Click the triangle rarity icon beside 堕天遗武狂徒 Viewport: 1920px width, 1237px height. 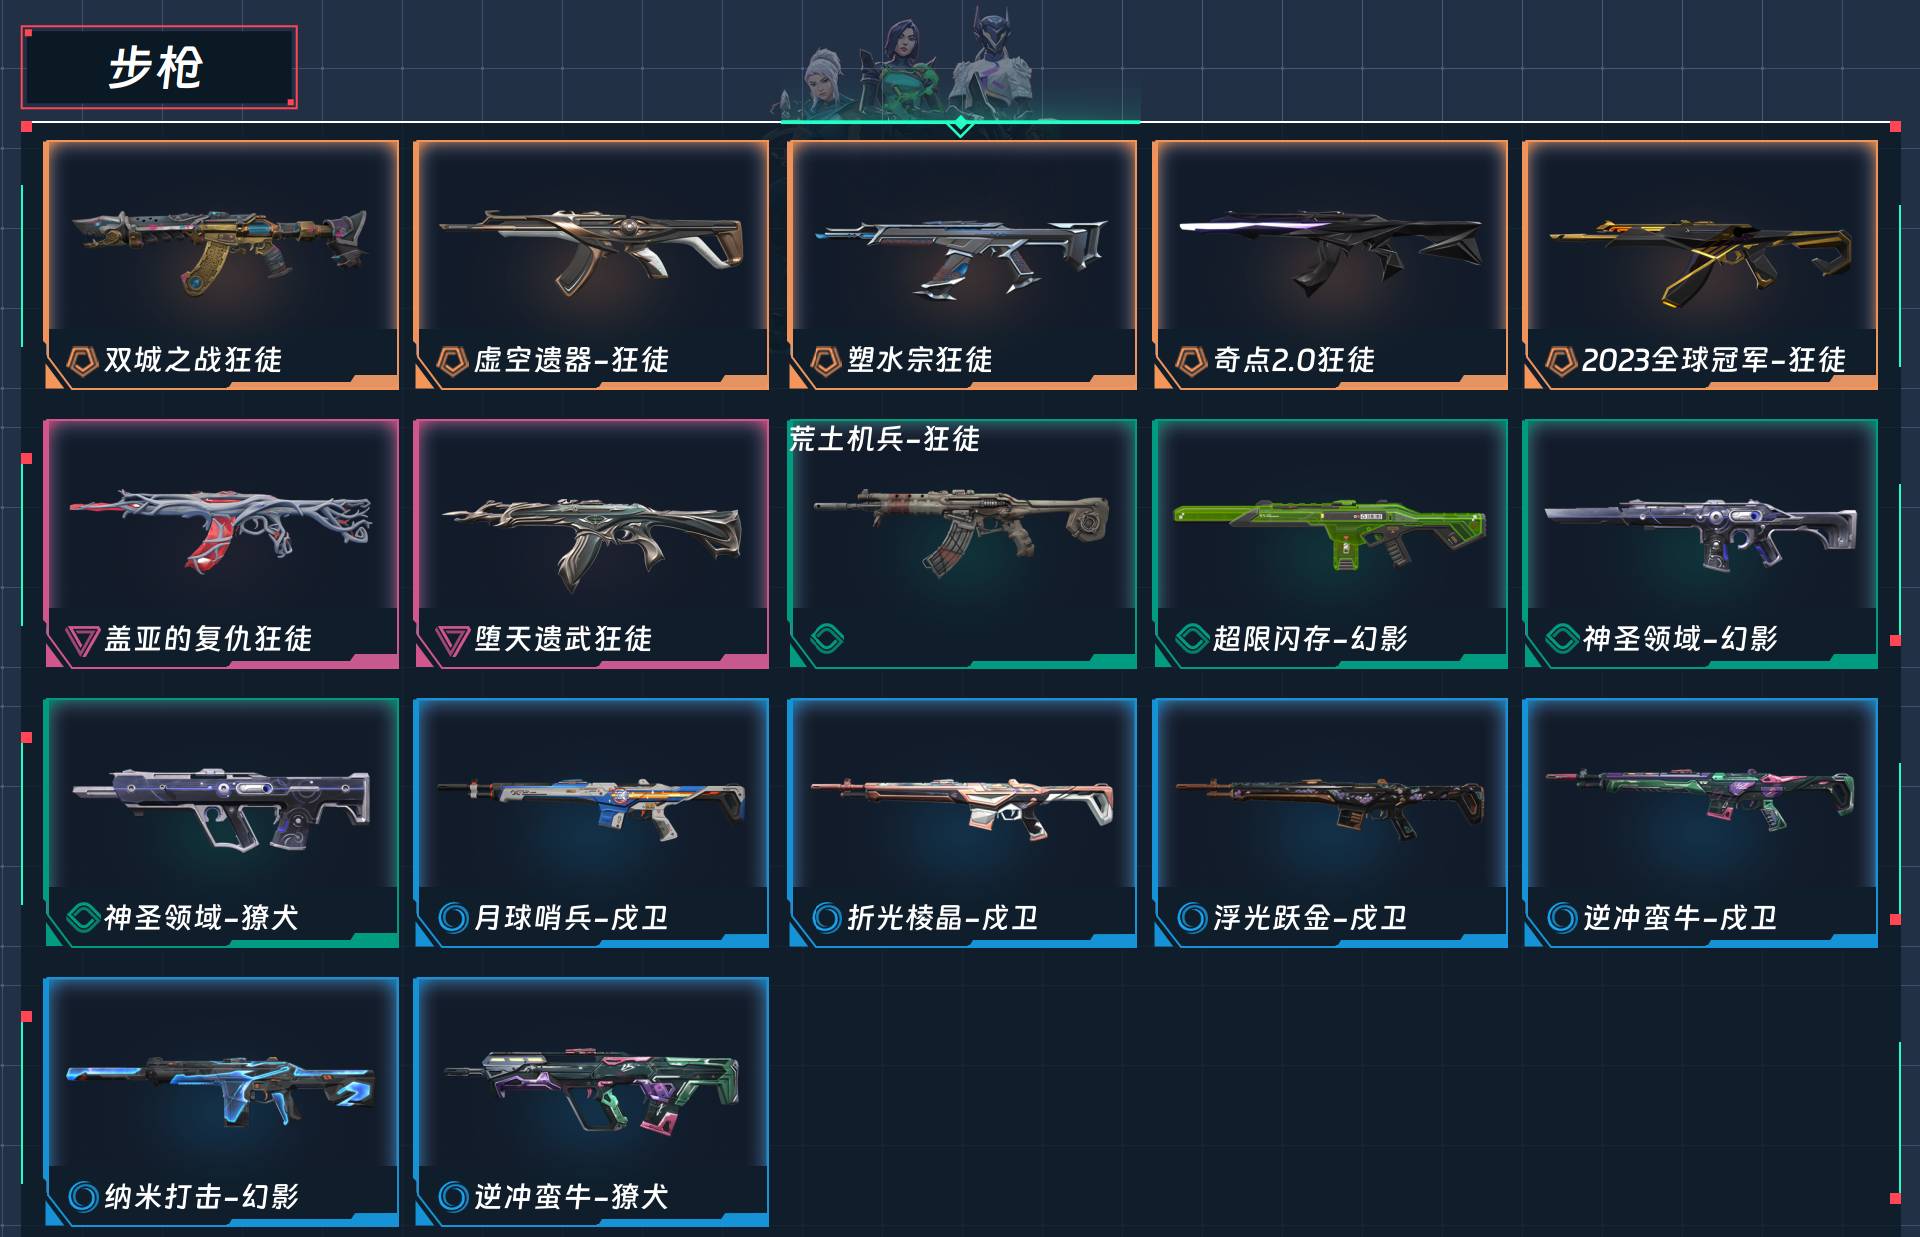pos(452,640)
